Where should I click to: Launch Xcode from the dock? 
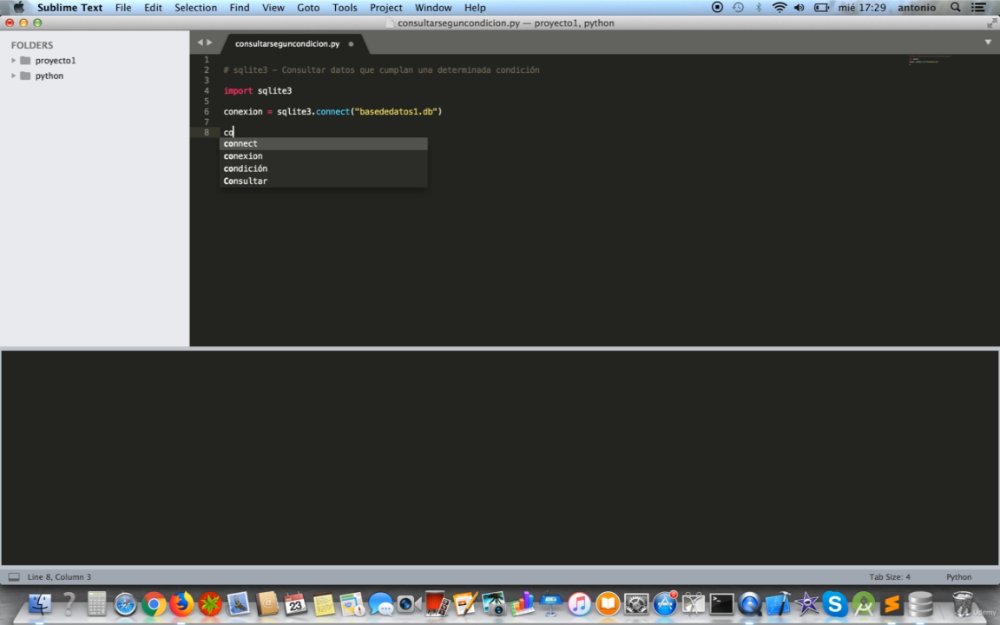[x=778, y=604]
